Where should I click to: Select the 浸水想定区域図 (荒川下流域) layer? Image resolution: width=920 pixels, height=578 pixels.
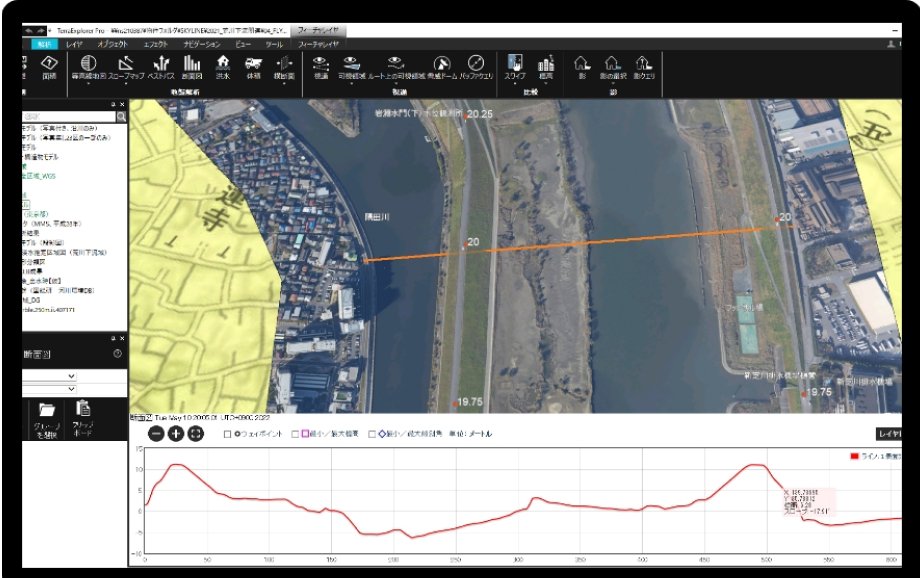[x=65, y=252]
